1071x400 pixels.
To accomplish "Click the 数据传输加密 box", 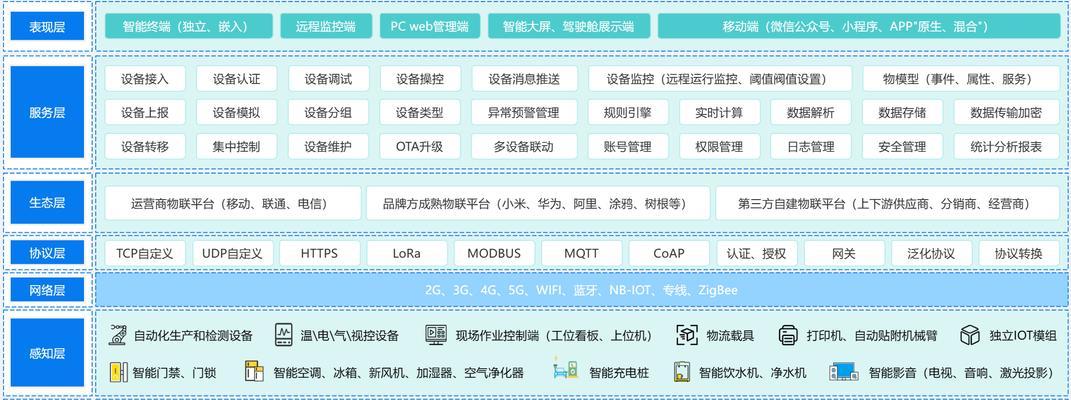I will [x=1006, y=112].
